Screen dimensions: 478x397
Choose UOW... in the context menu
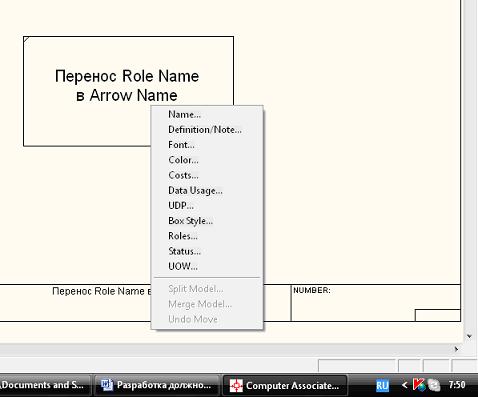tap(207, 266)
